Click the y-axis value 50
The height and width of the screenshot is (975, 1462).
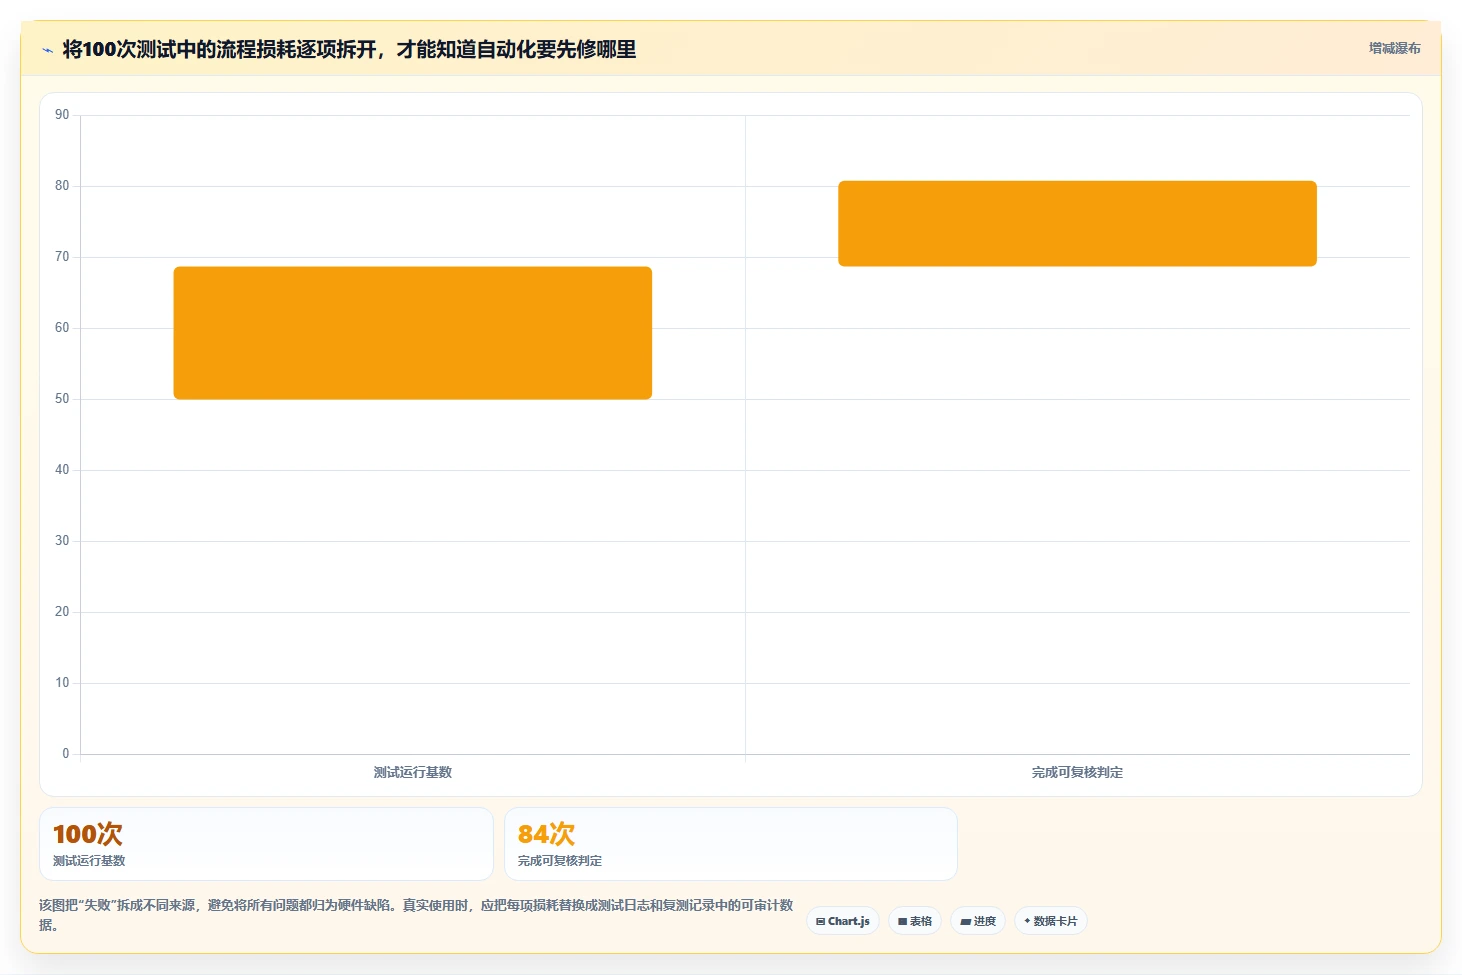point(62,399)
